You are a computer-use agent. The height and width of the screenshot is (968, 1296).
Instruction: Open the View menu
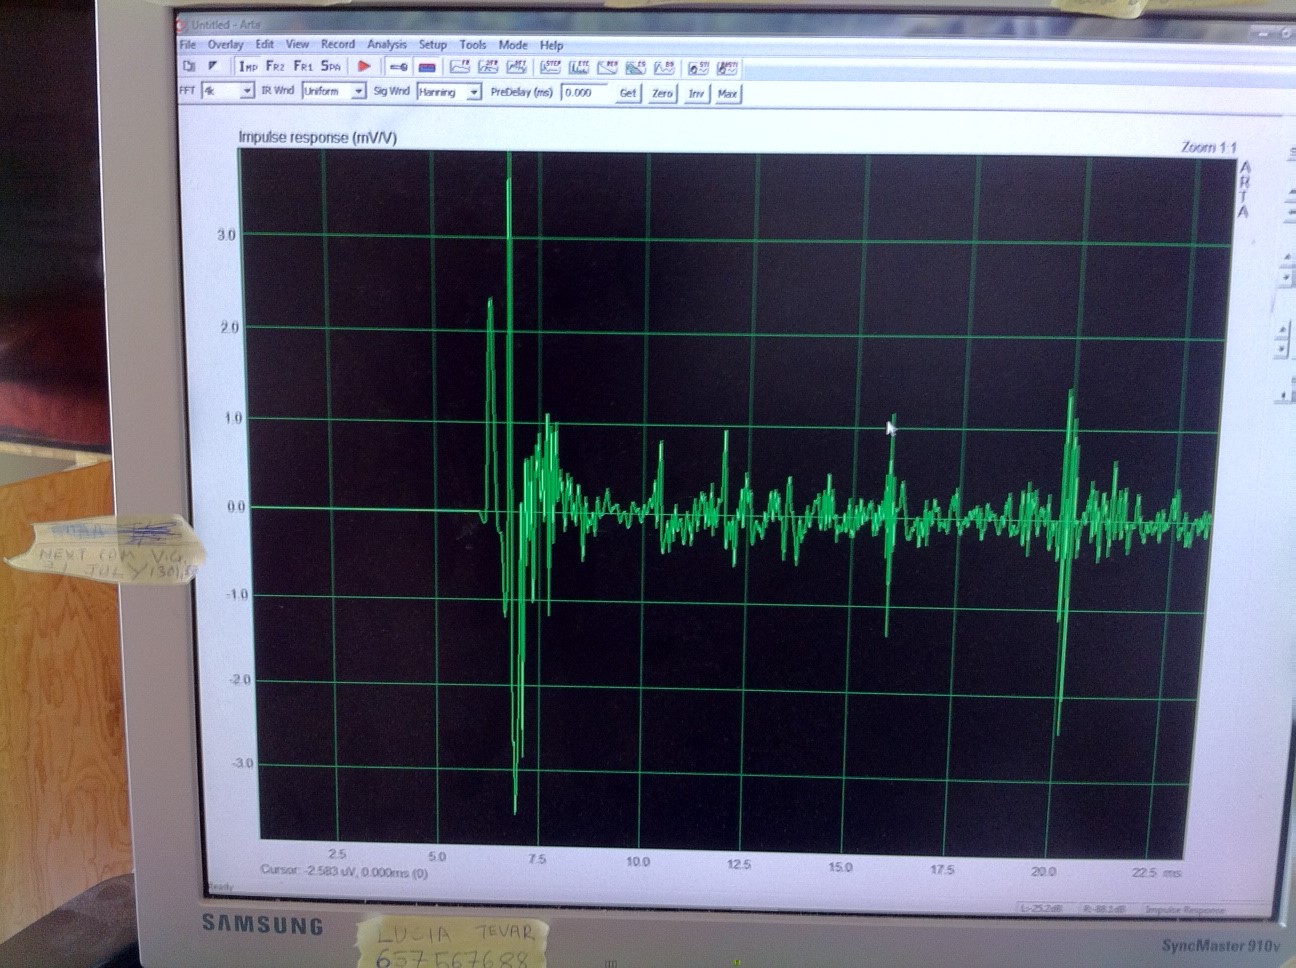[x=297, y=44]
